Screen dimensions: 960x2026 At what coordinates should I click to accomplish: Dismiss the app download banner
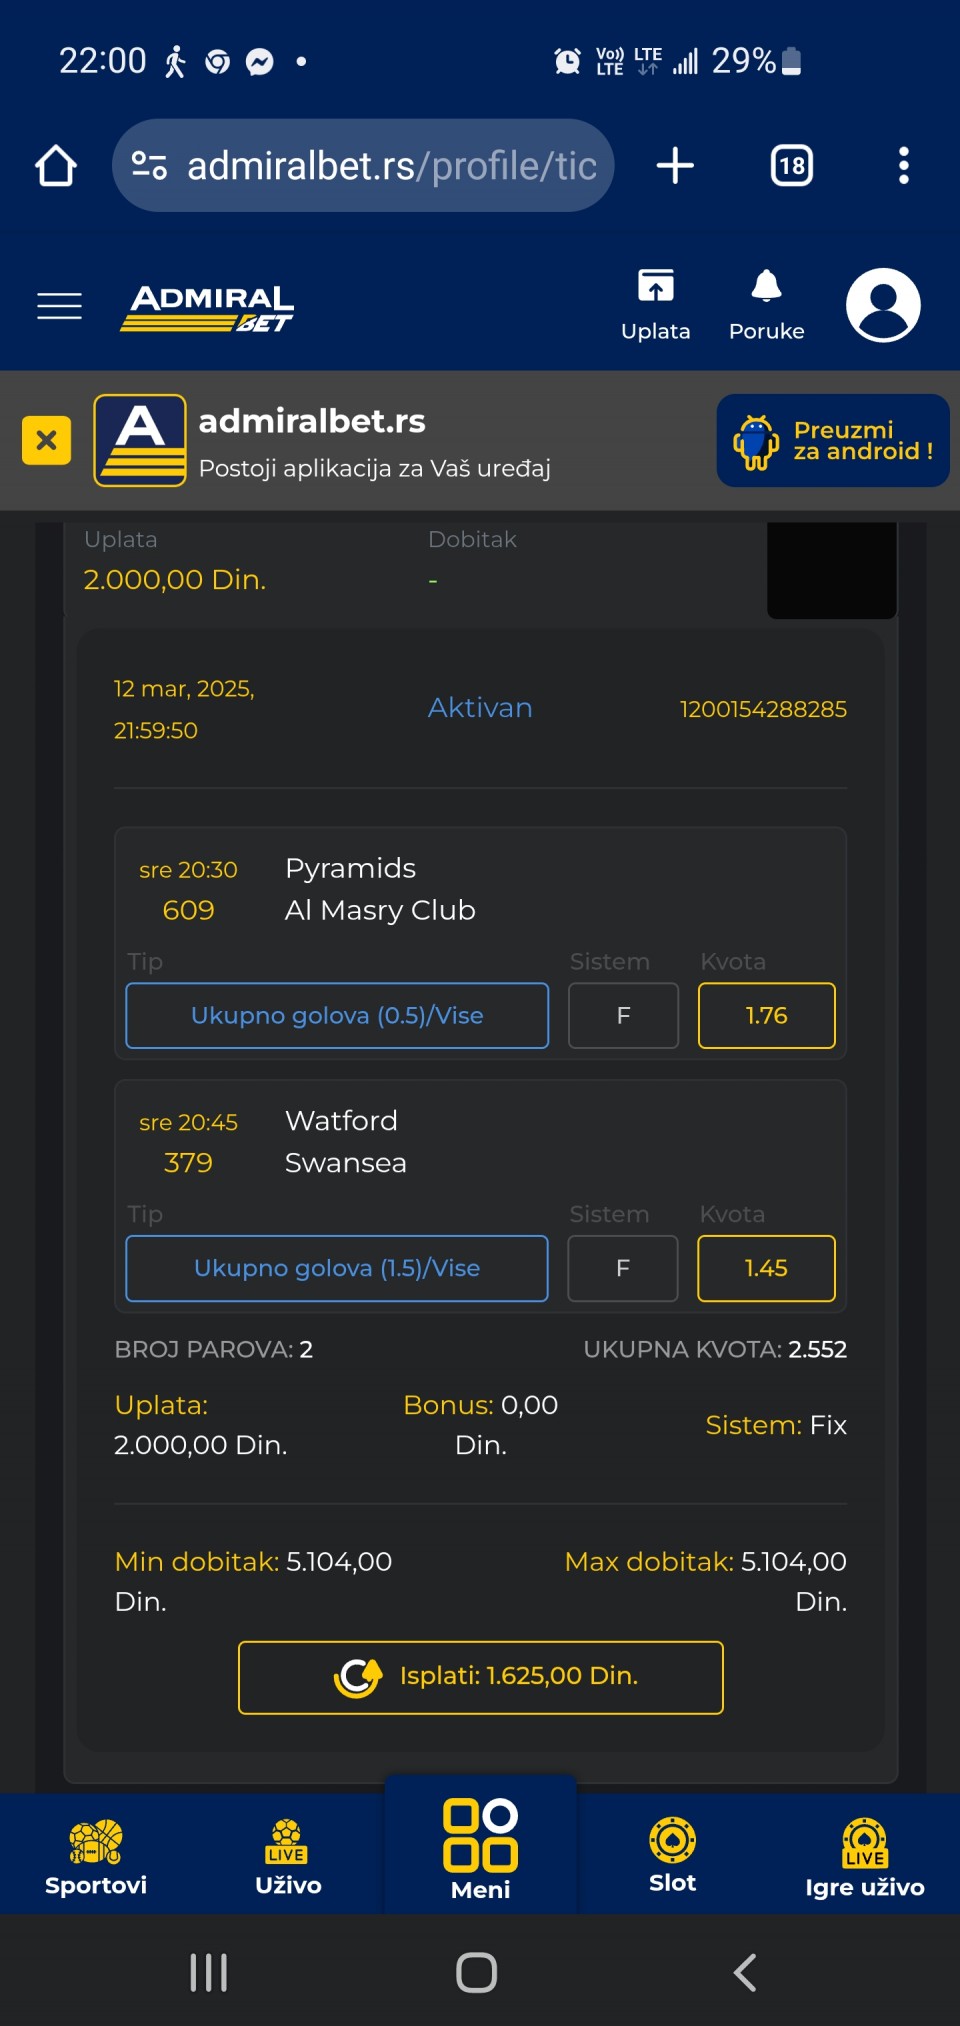[46, 440]
